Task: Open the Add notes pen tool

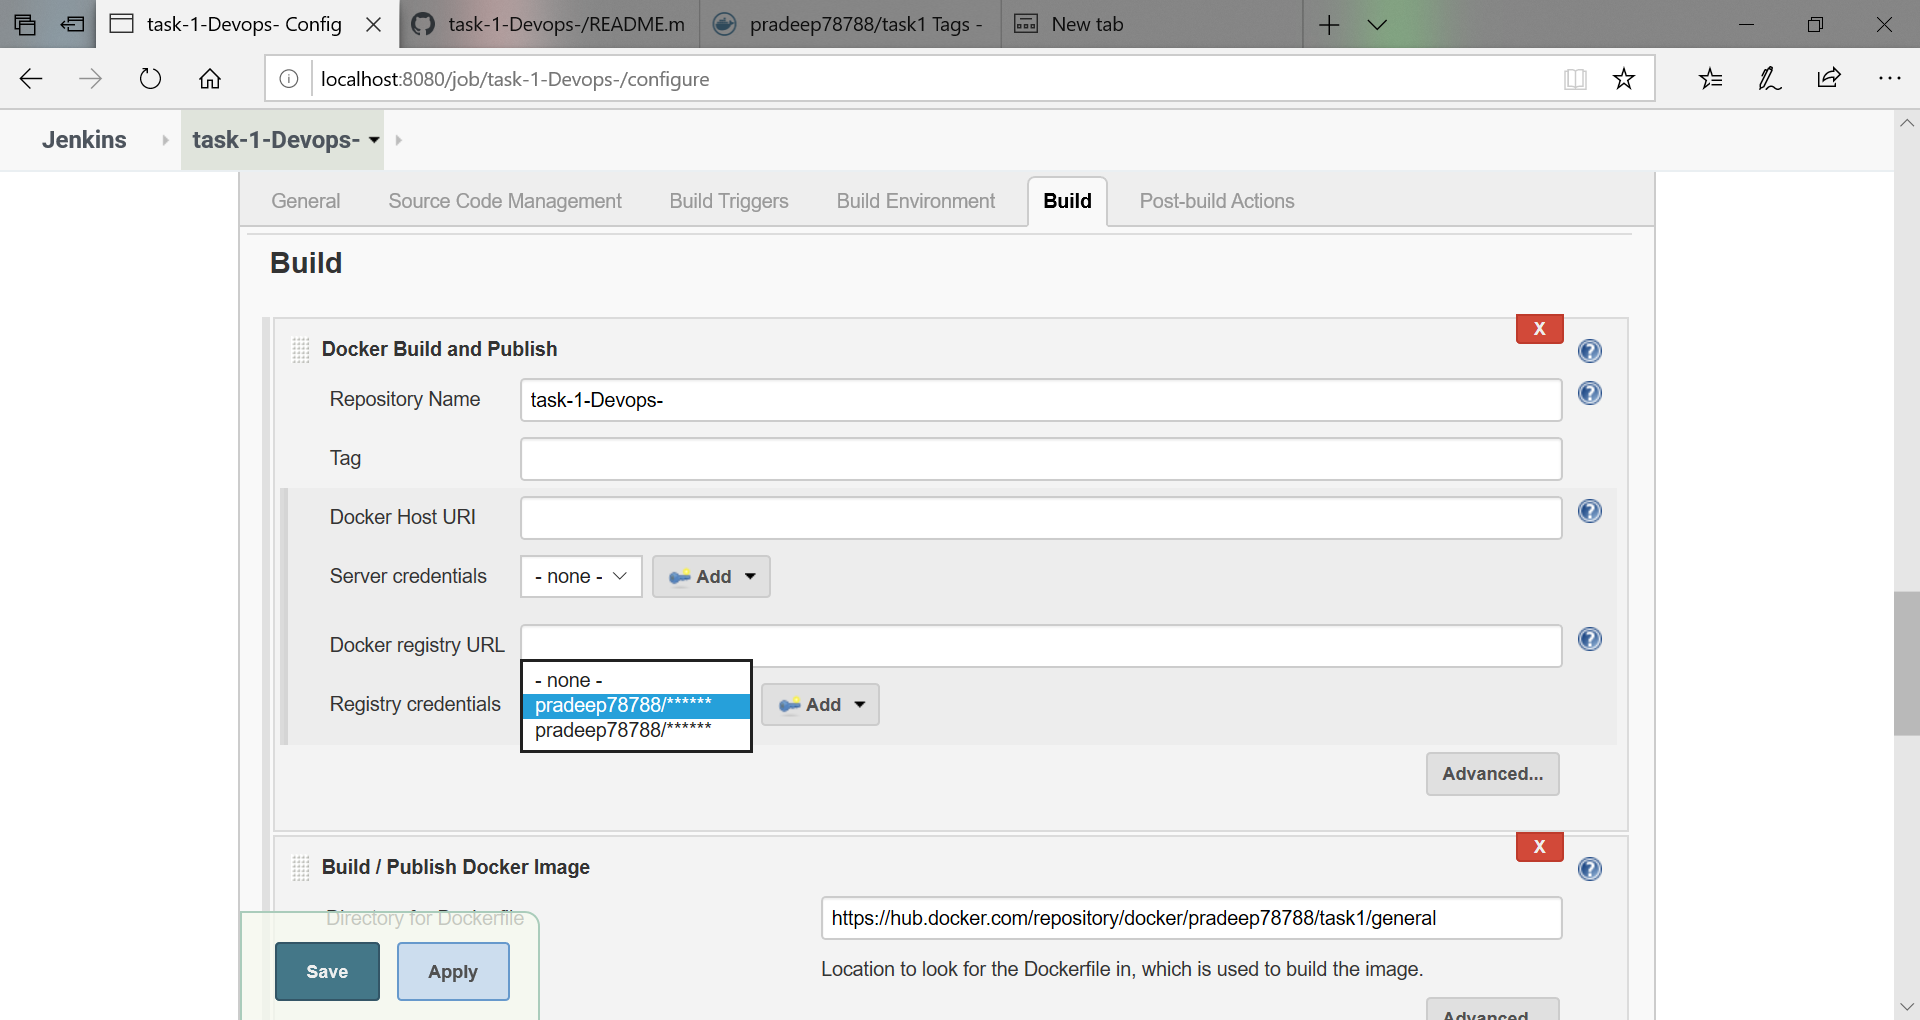Action: point(1769,79)
